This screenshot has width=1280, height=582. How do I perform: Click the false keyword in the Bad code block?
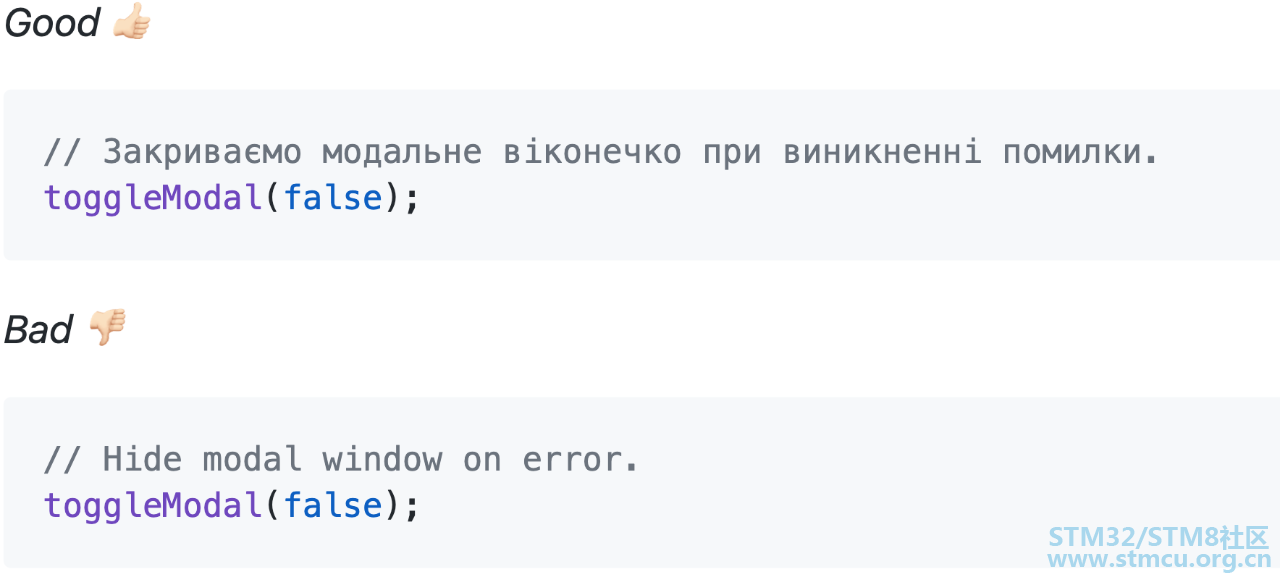coord(333,504)
